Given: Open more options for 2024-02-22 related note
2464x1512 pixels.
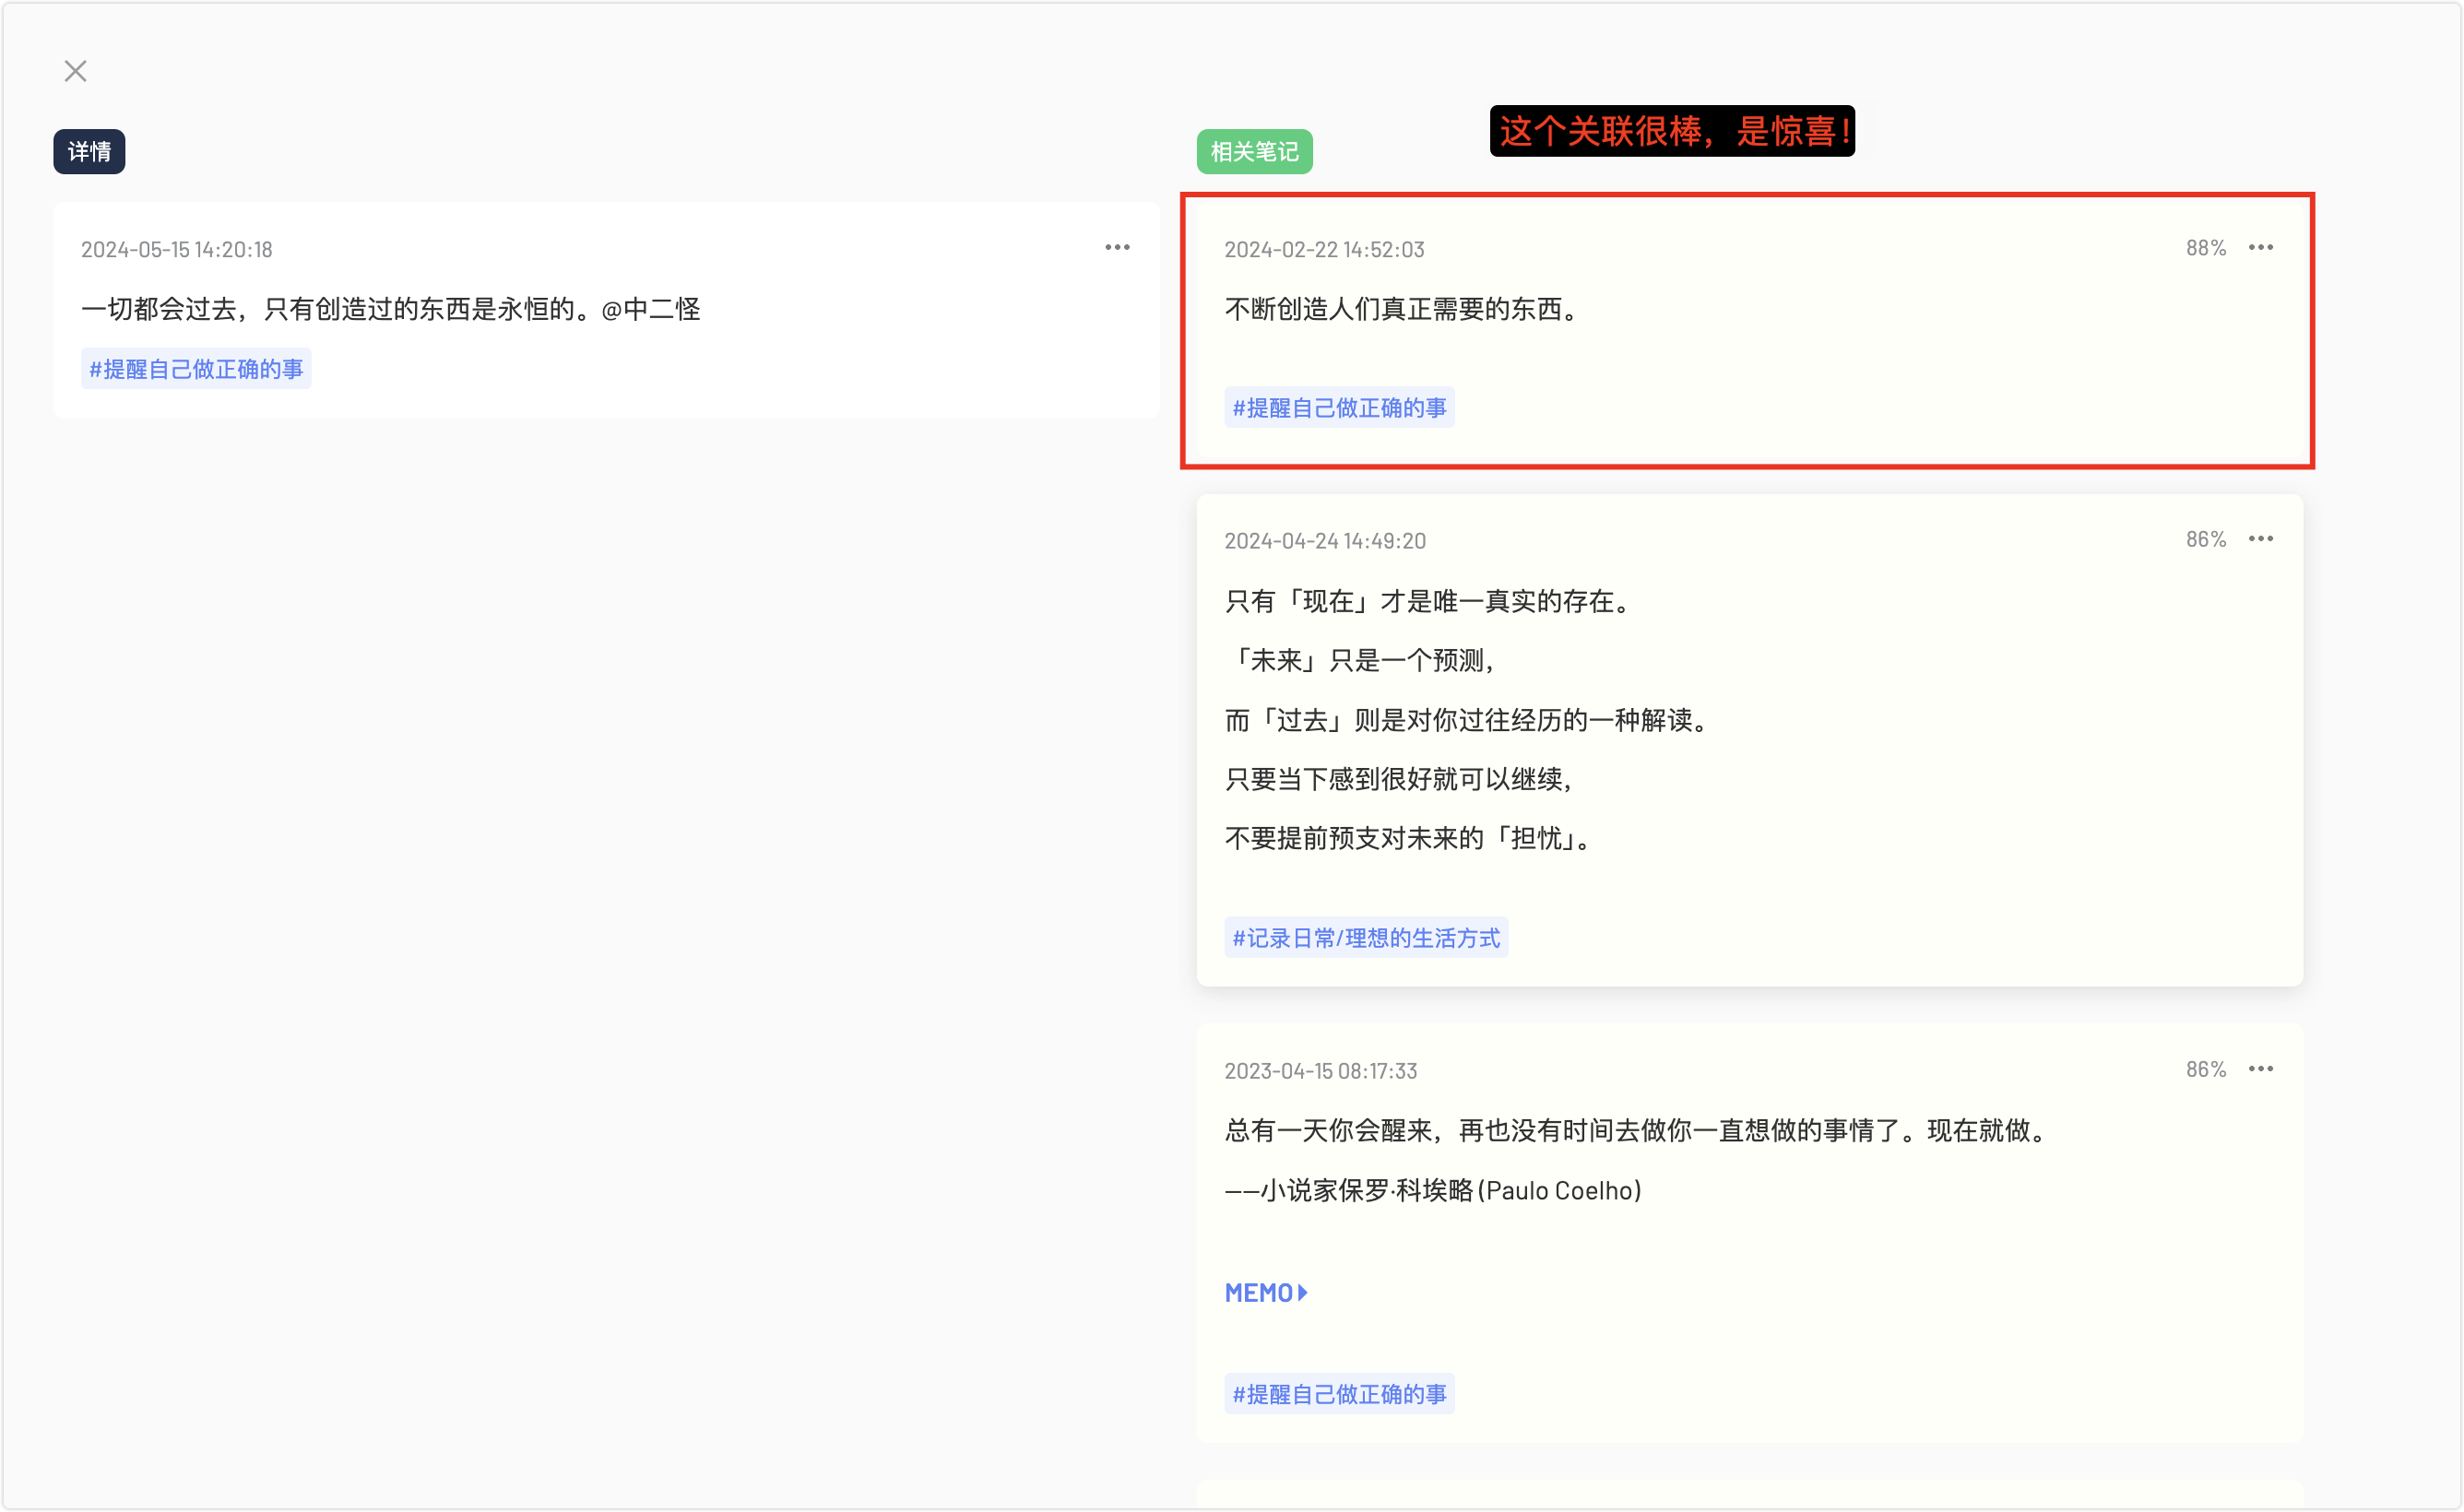Looking at the screenshot, I should (2260, 247).
